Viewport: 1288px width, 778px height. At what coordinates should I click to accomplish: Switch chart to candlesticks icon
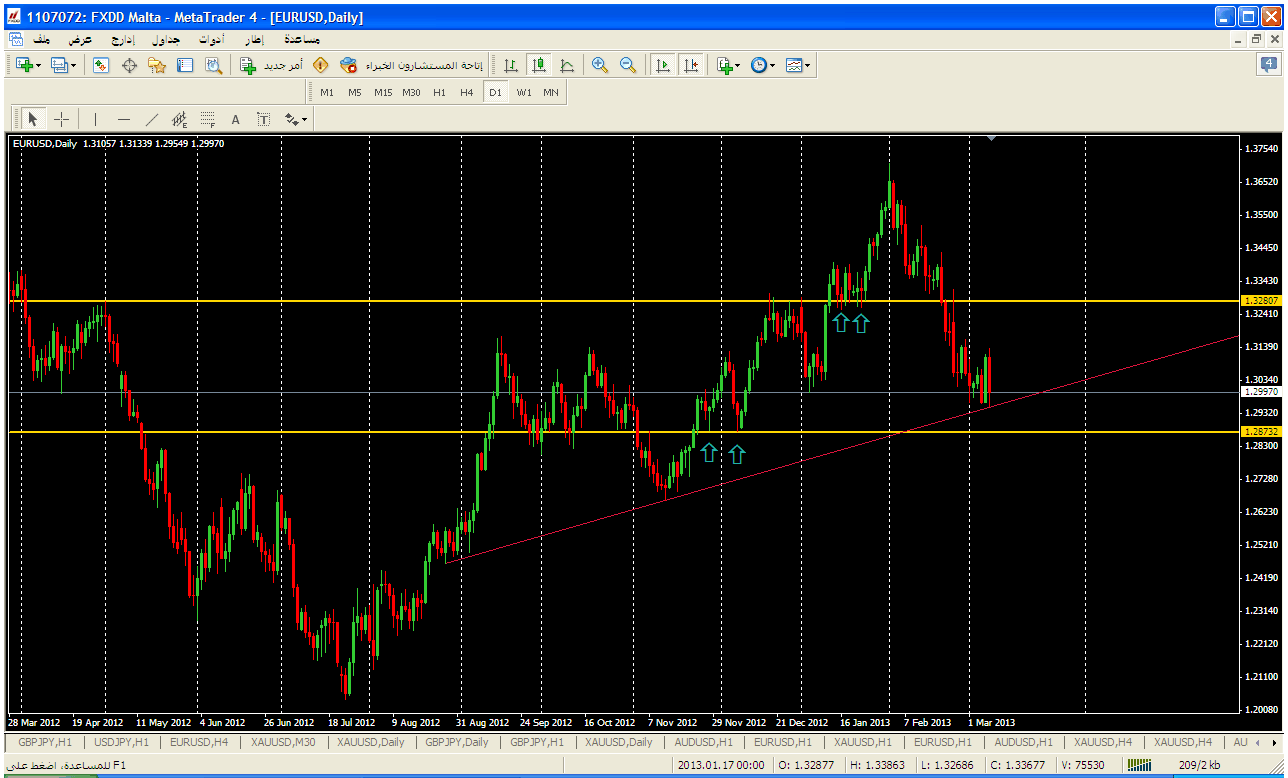[x=539, y=65]
